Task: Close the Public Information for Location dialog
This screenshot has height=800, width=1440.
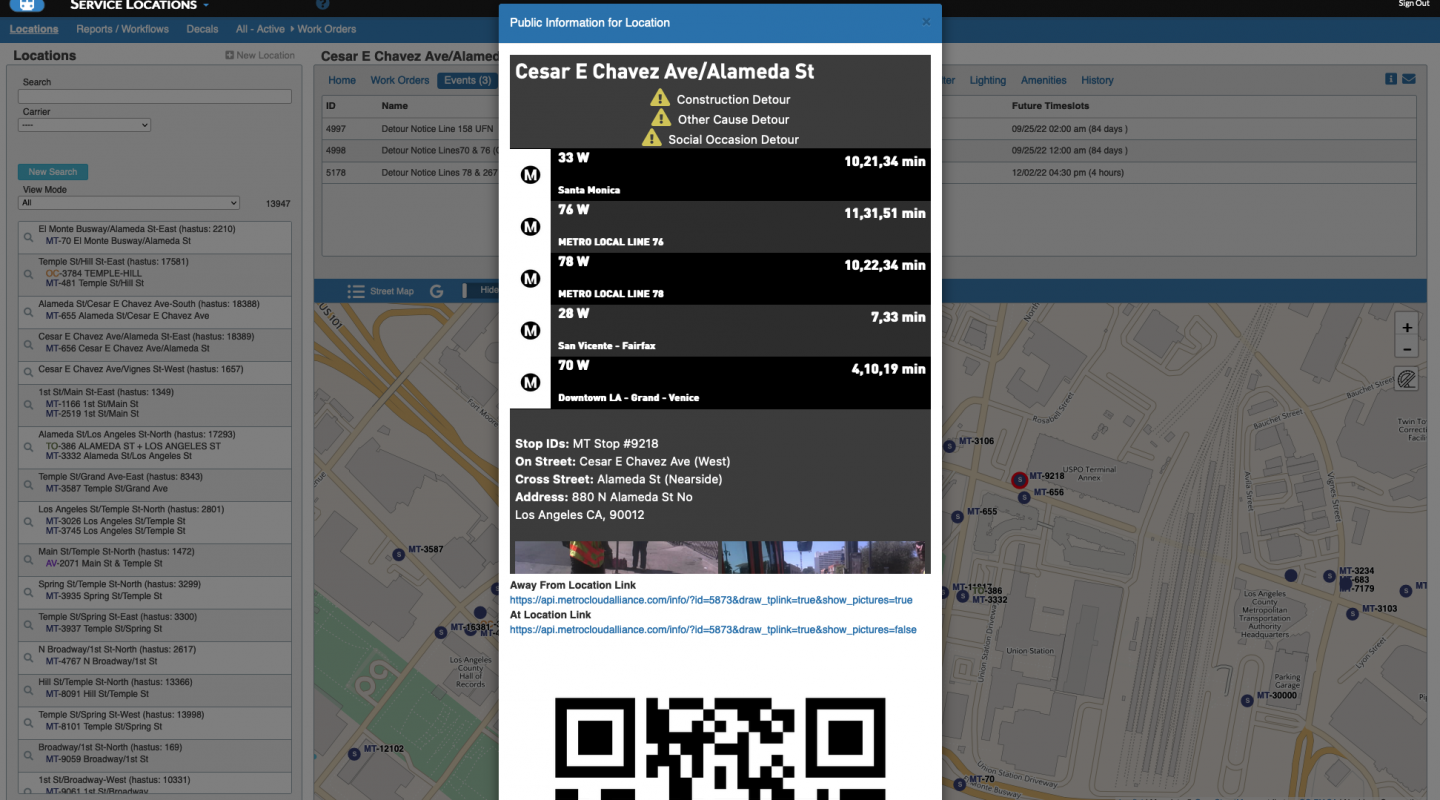Action: click(x=925, y=22)
